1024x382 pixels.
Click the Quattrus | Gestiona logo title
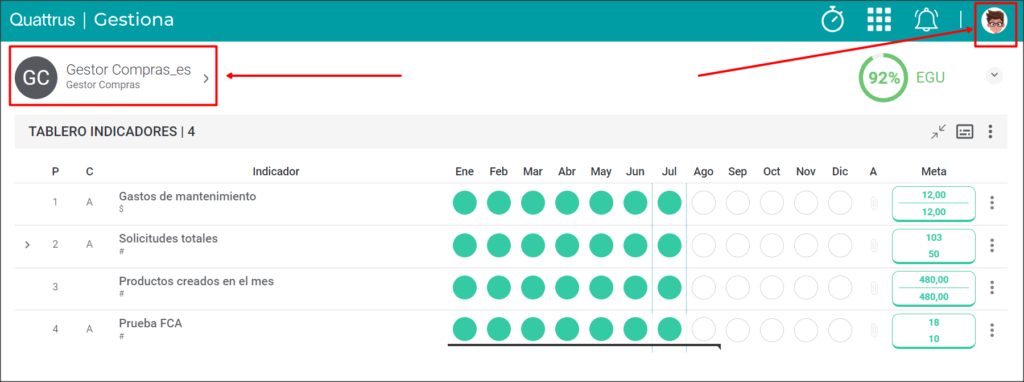[91, 20]
